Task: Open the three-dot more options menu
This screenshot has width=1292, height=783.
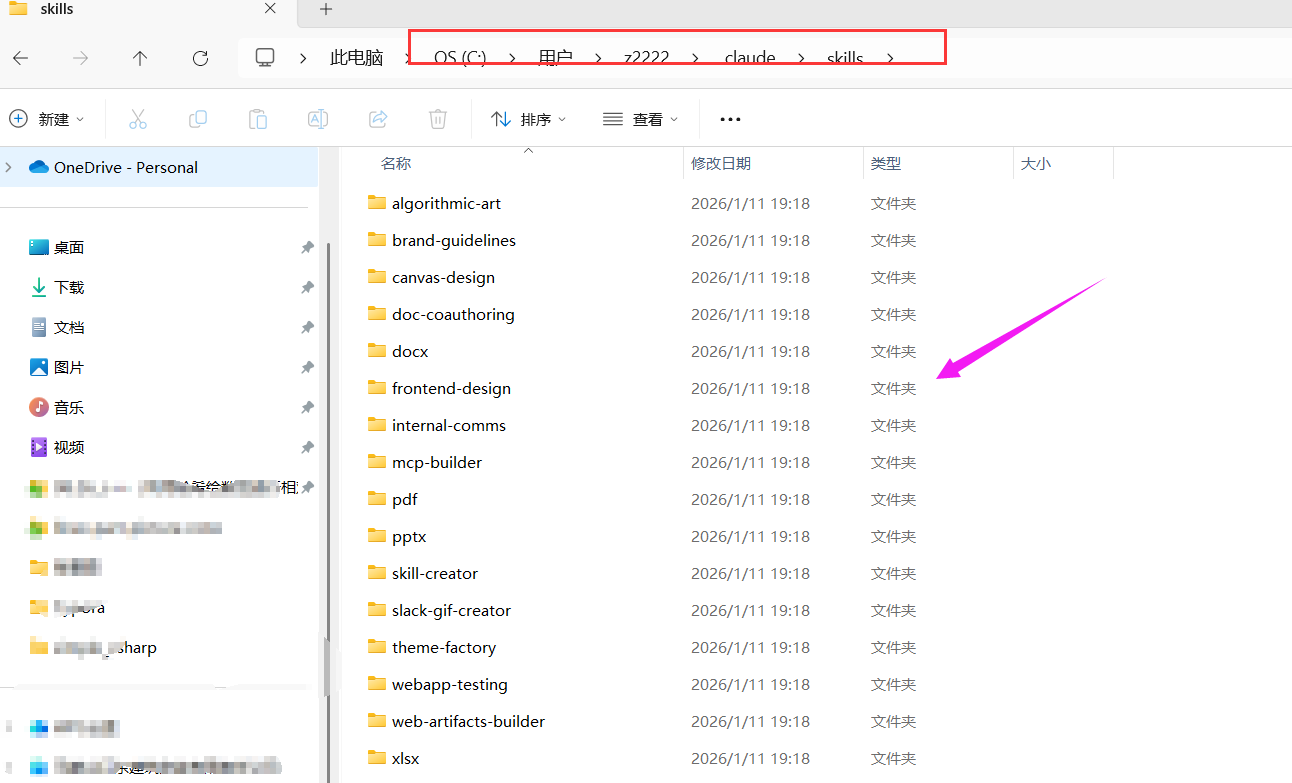Action: pos(730,119)
